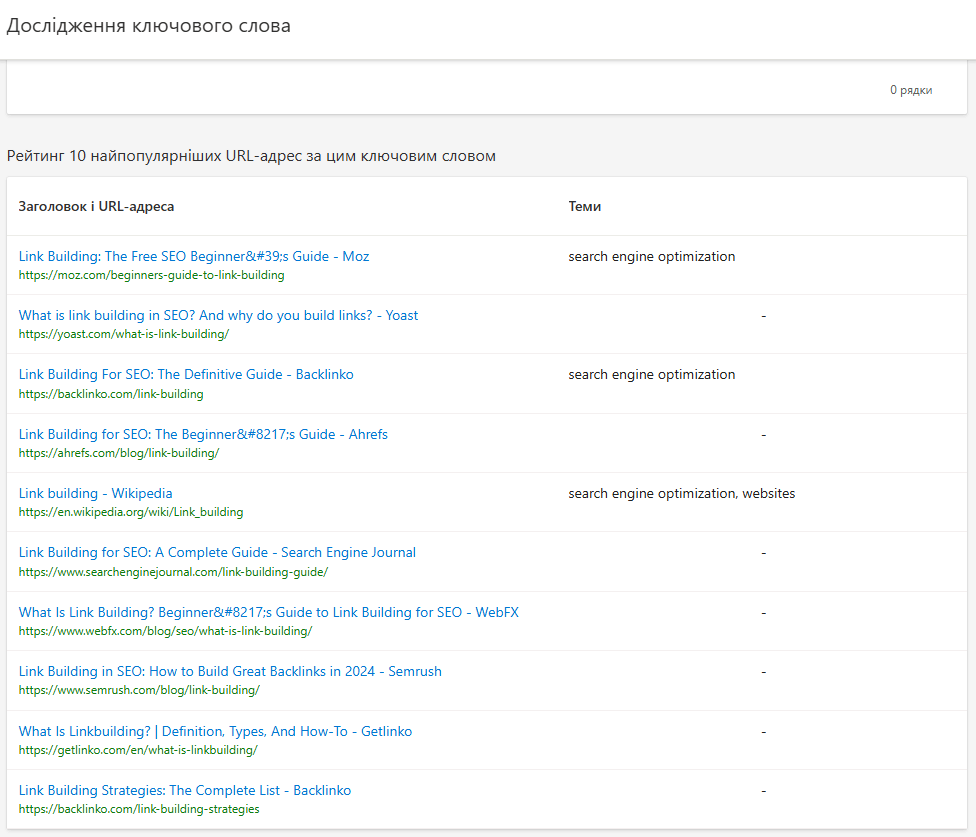This screenshot has height=837, width=976.
Task: Click the semrush.com blog link-building URL text
Action: tap(139, 690)
